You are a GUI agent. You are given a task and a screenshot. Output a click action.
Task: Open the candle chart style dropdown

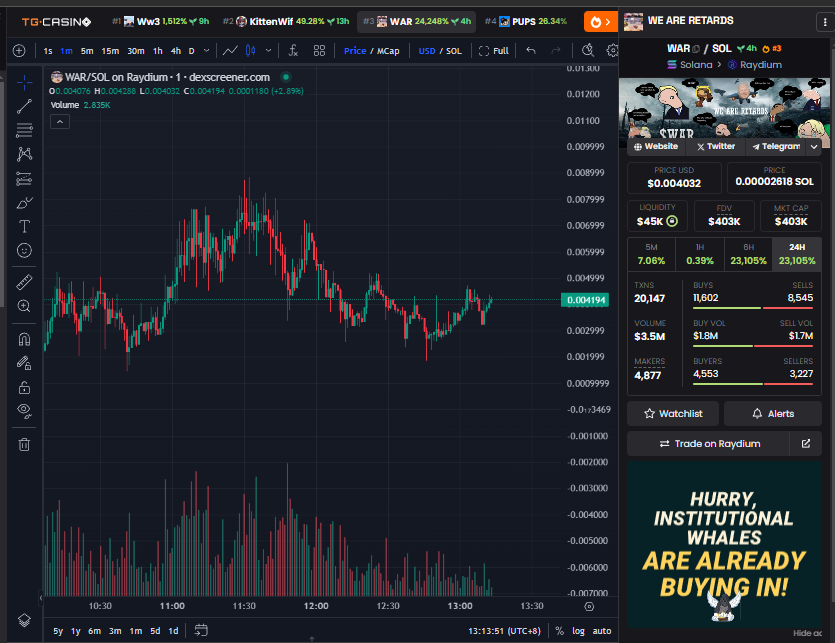[268, 48]
